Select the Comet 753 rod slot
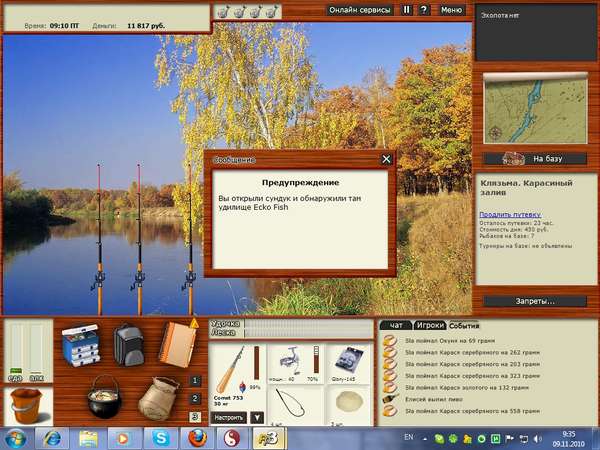The width and height of the screenshot is (600, 450). 237,376
